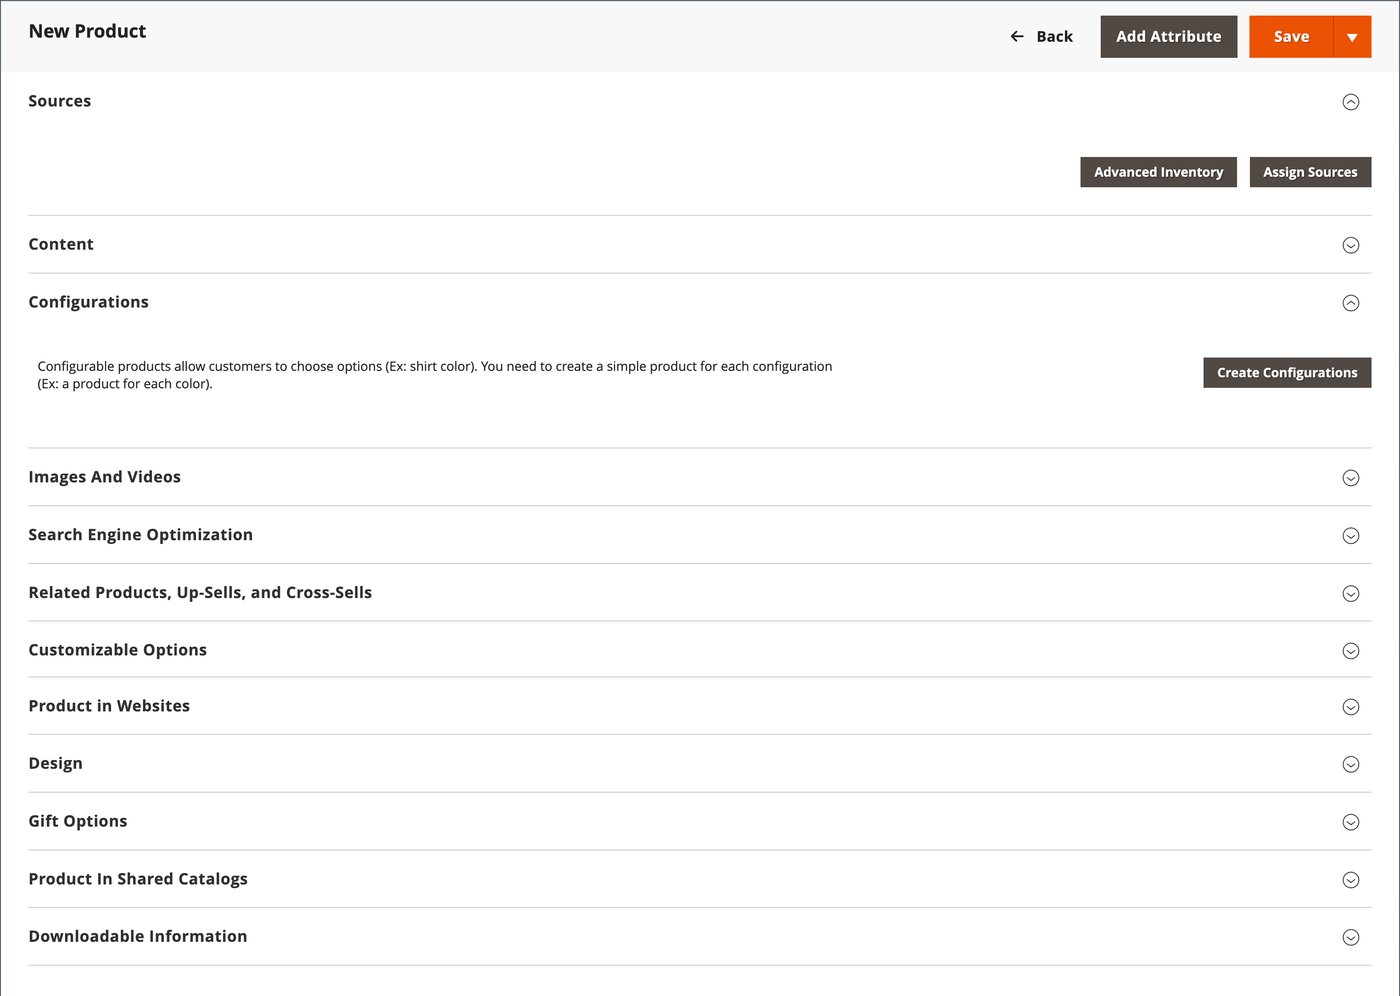This screenshot has width=1400, height=996.
Task: Click Images And Videos title
Action: 105,477
